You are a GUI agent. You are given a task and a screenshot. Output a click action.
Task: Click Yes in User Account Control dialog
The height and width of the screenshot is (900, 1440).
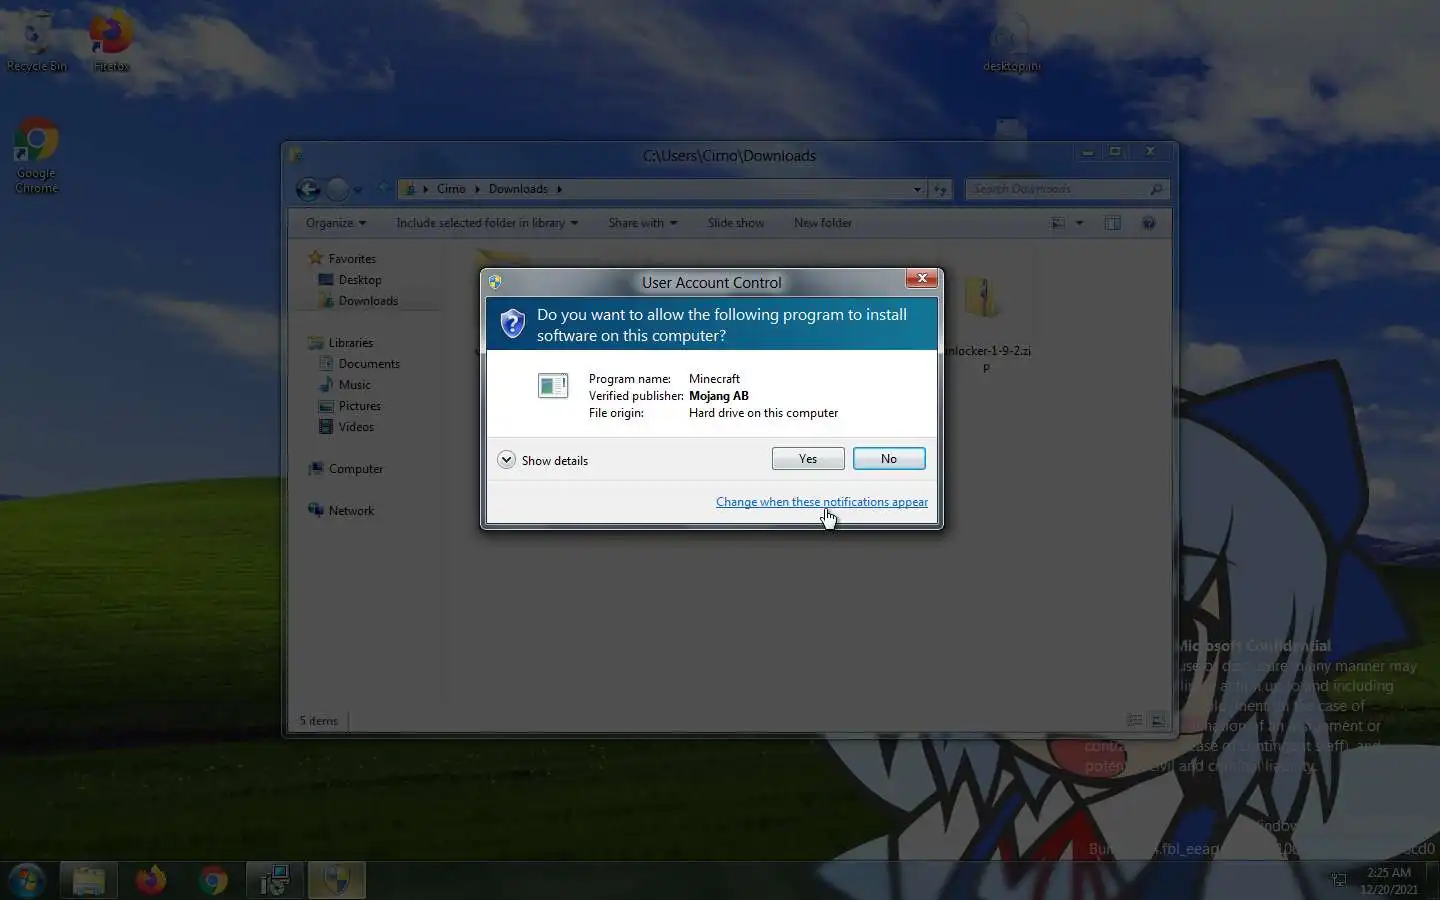[x=808, y=459]
